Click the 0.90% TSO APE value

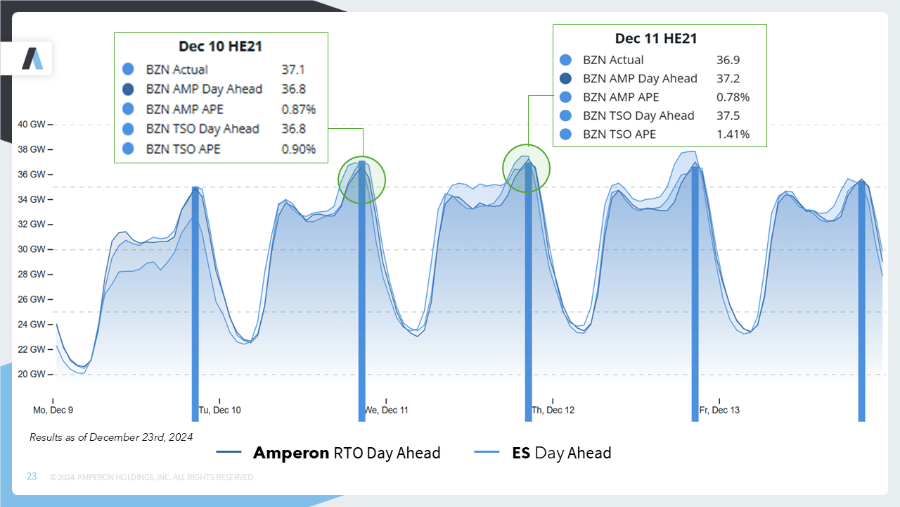point(298,149)
